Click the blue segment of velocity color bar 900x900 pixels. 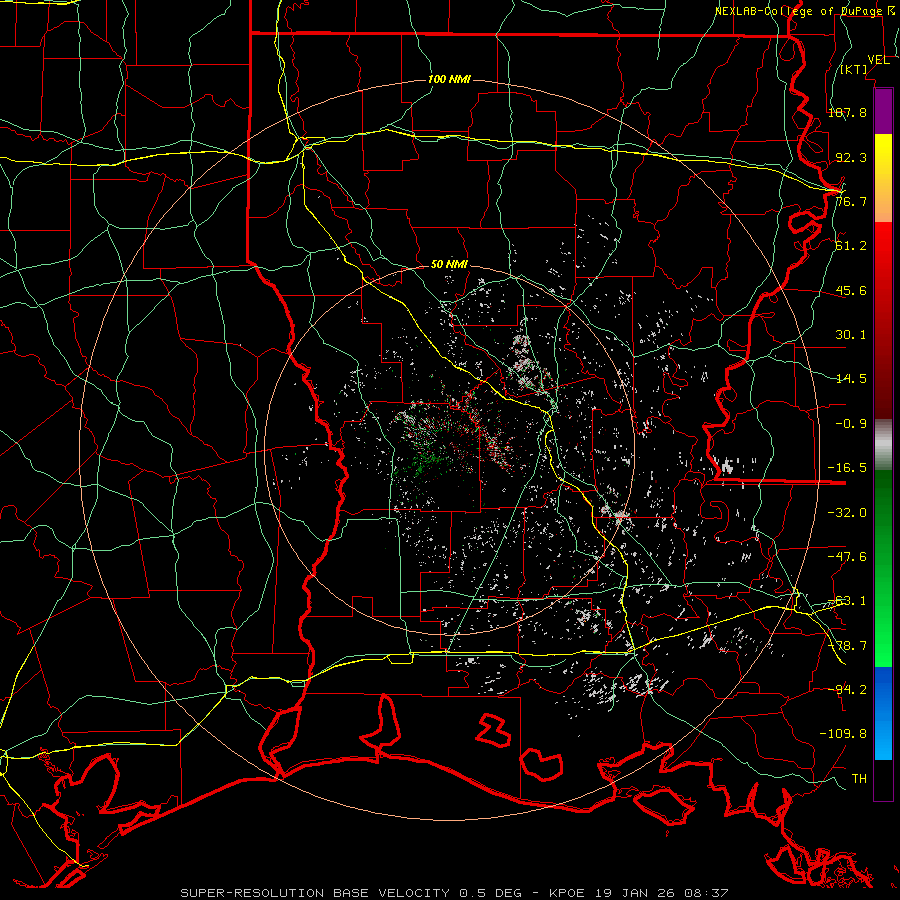coord(883,713)
